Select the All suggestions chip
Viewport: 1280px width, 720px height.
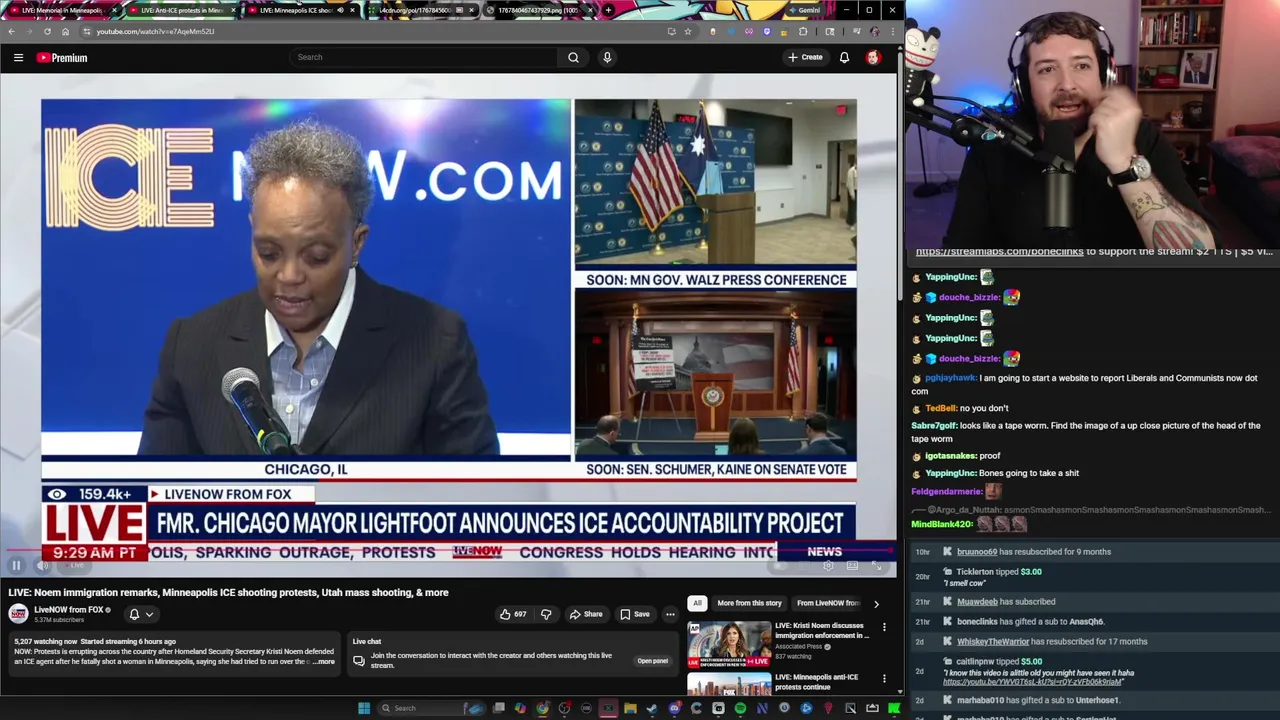pos(697,603)
